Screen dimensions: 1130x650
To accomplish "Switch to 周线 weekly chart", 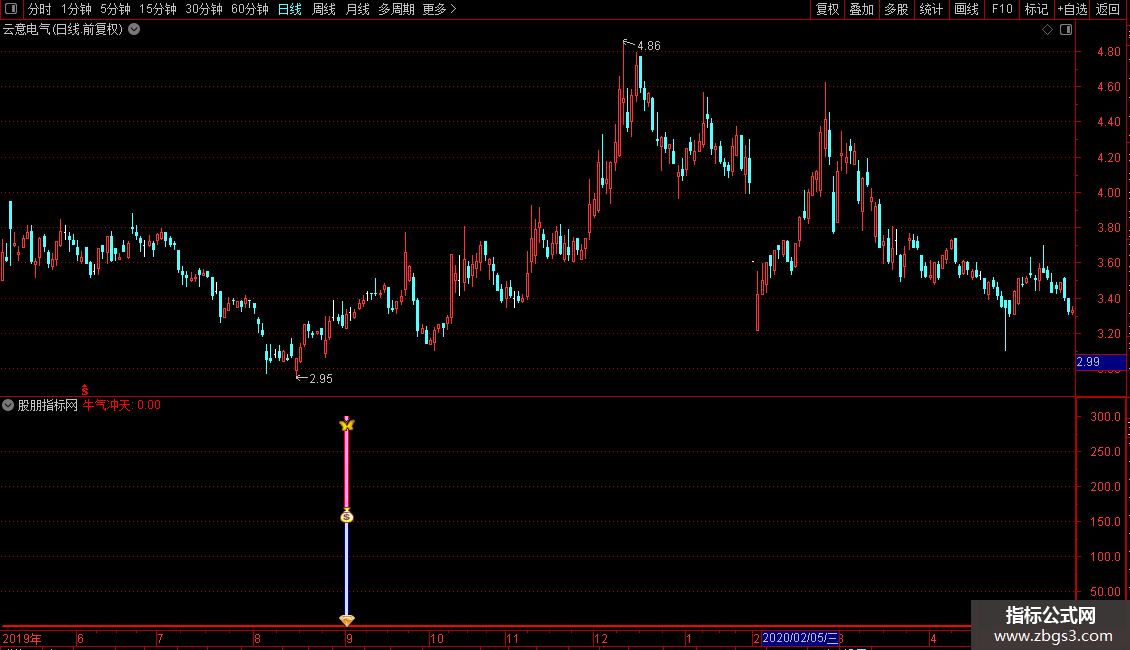I will click(324, 9).
